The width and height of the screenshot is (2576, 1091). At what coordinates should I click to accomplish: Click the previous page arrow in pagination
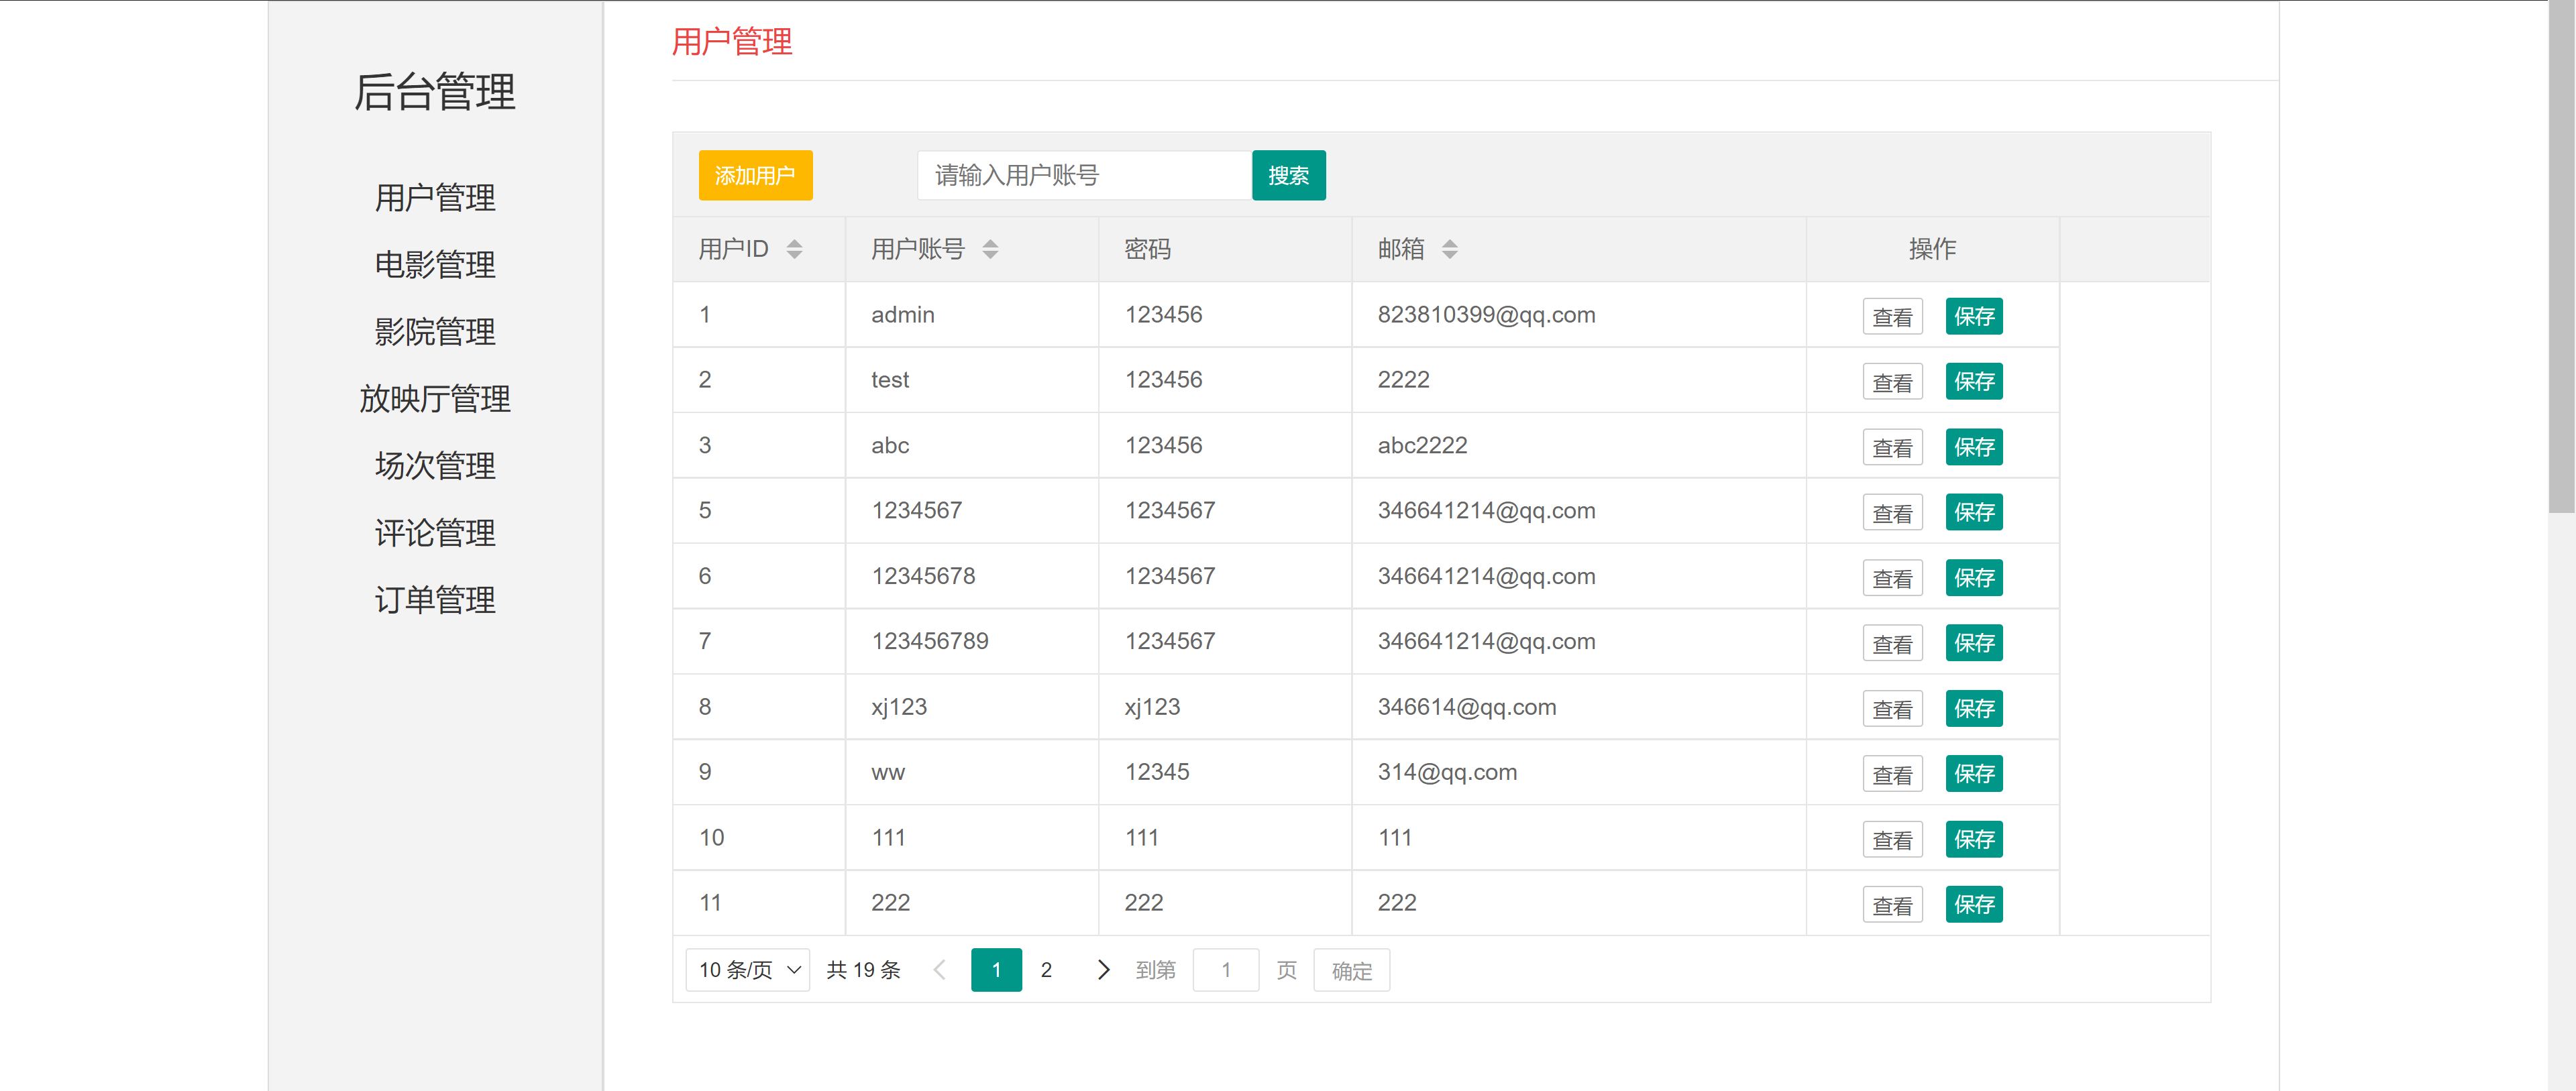tap(939, 969)
